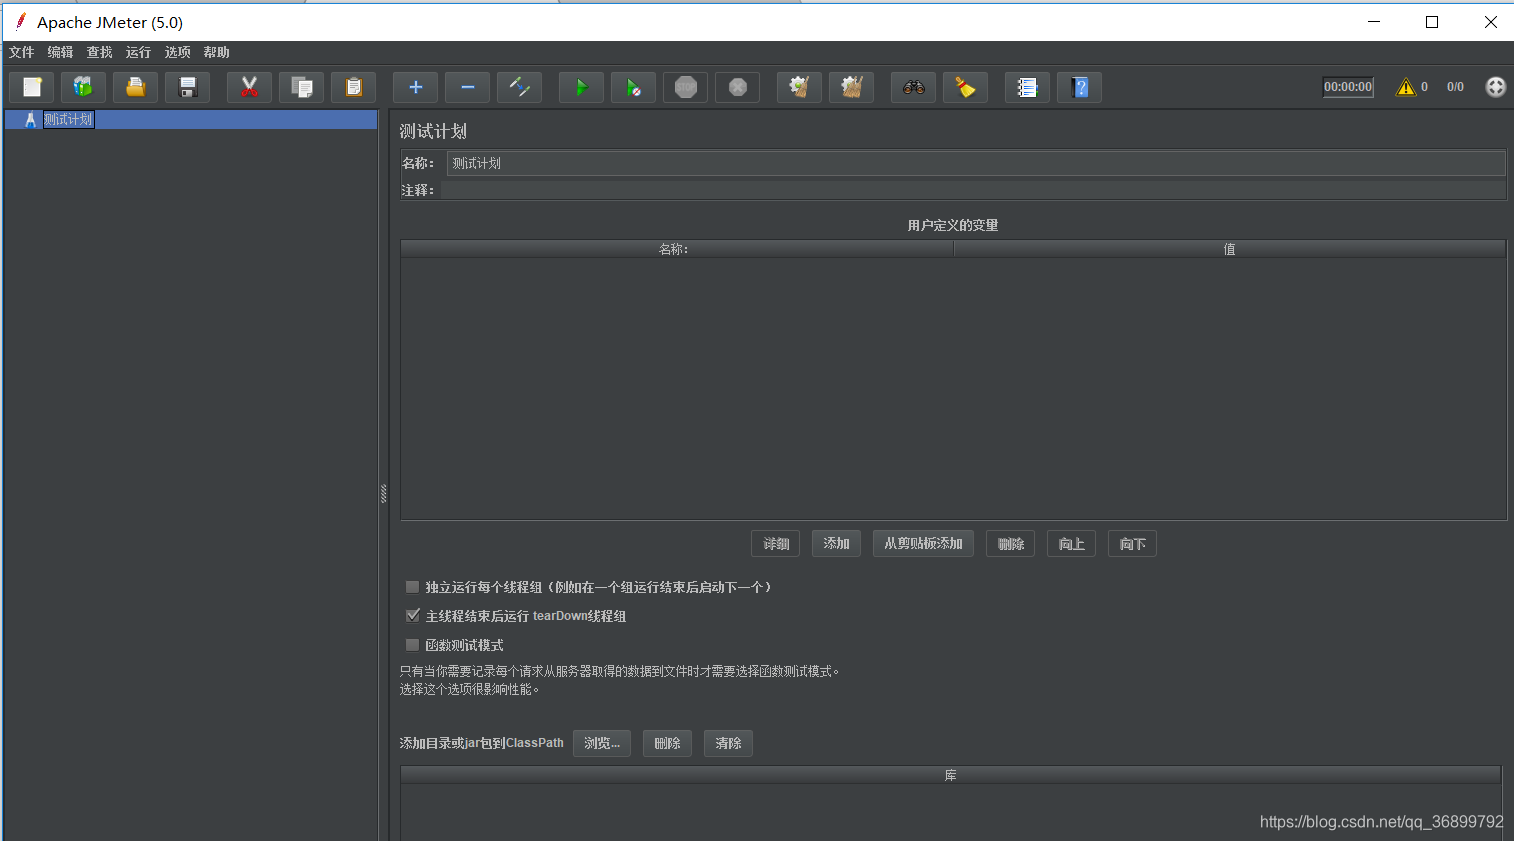The height and width of the screenshot is (841, 1514).
Task: Open the Templates toolbar icon
Action: pyautogui.click(x=83, y=87)
